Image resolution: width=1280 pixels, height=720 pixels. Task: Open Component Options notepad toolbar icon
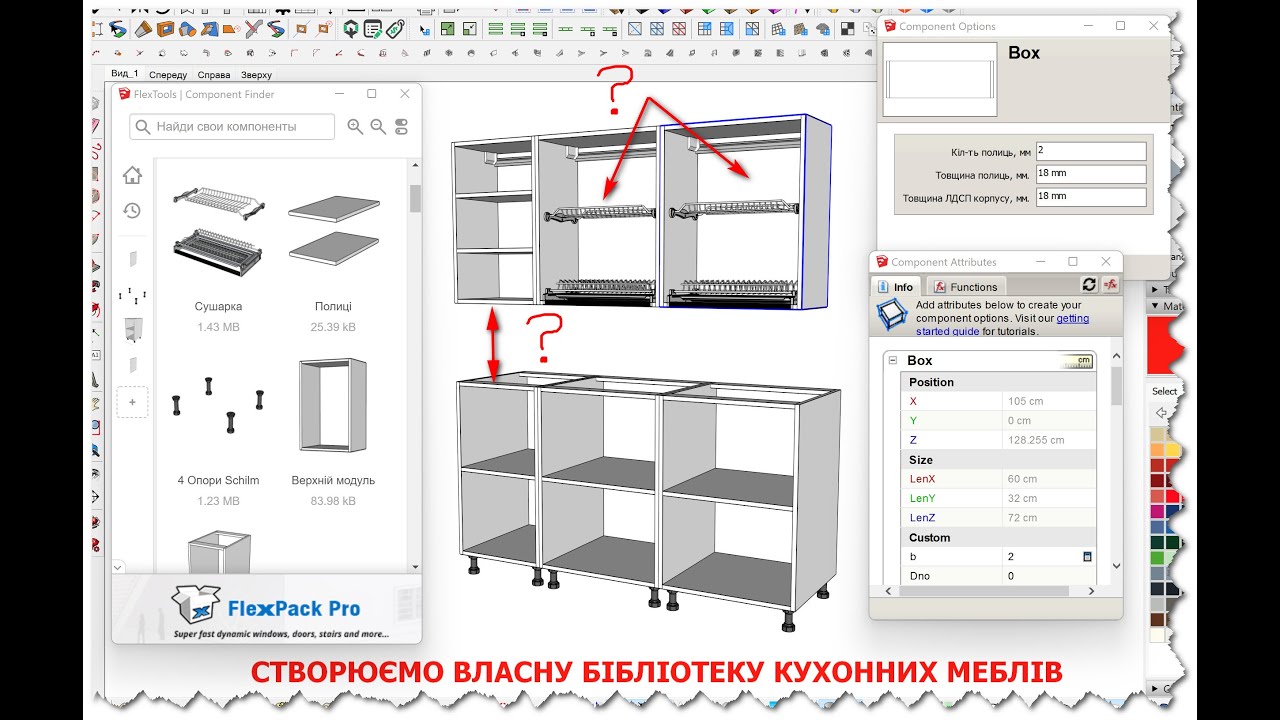[x=373, y=29]
